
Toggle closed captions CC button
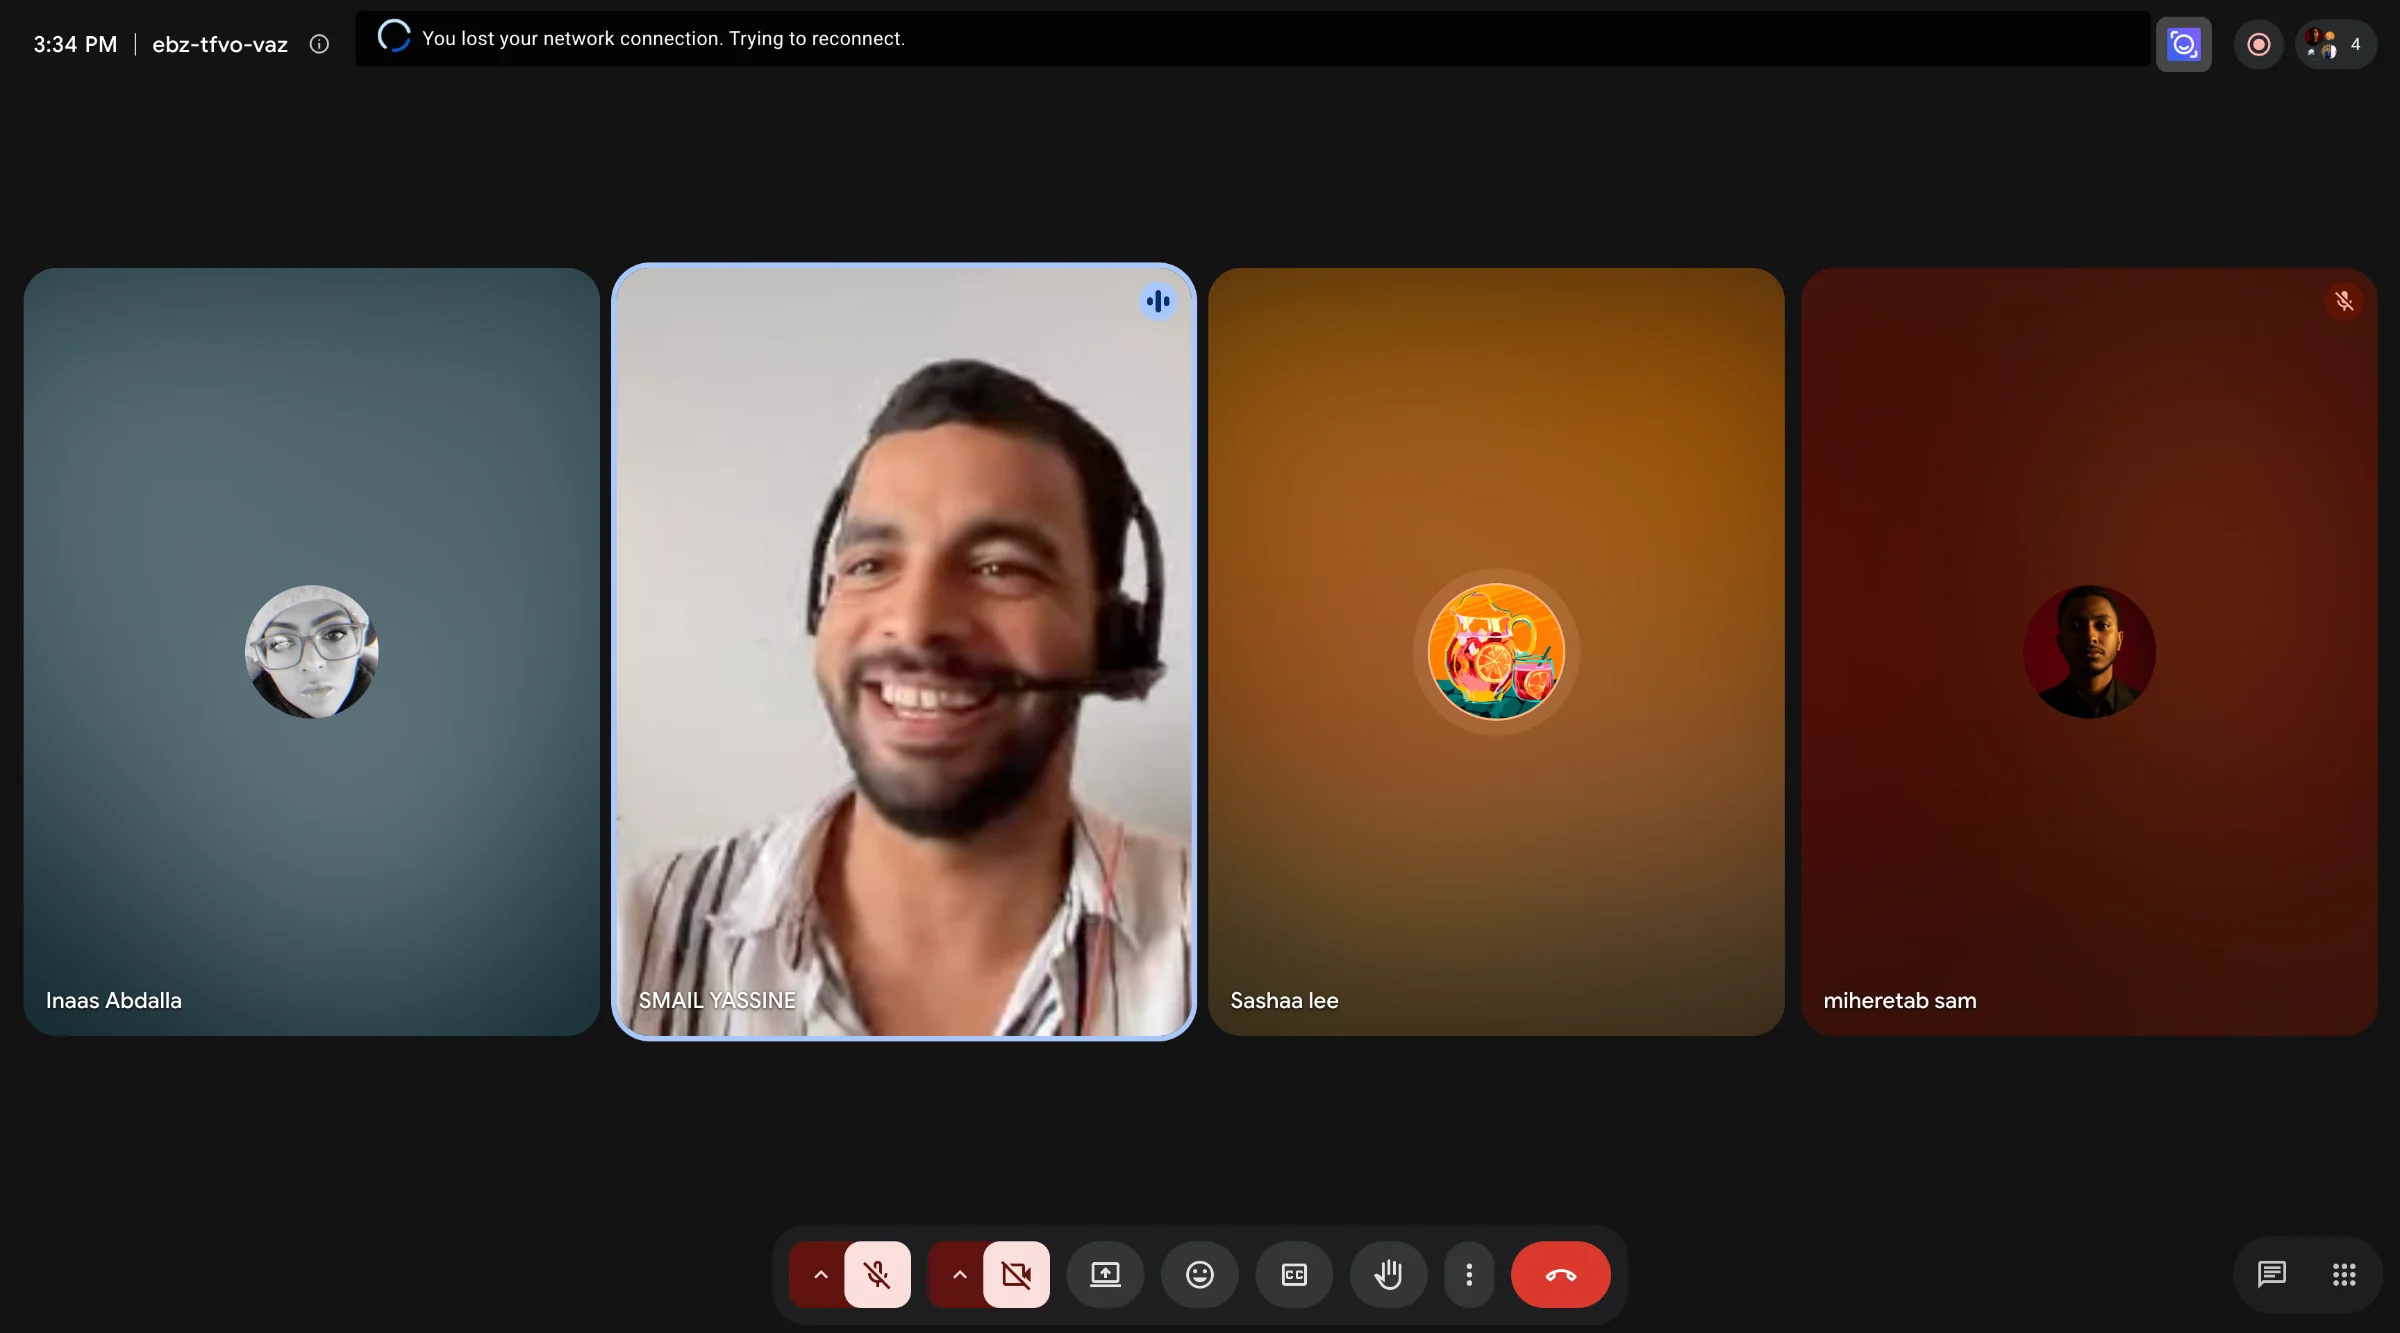1294,1274
